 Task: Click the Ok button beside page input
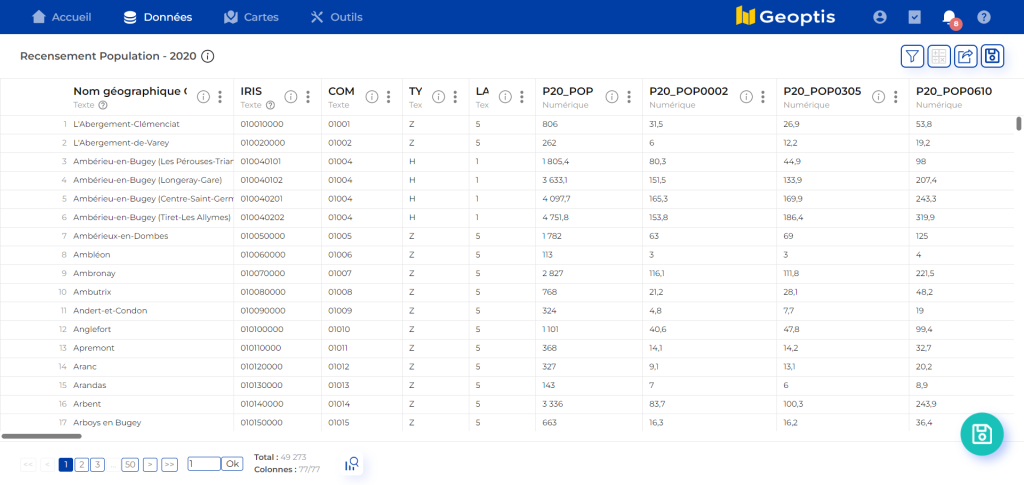point(232,464)
